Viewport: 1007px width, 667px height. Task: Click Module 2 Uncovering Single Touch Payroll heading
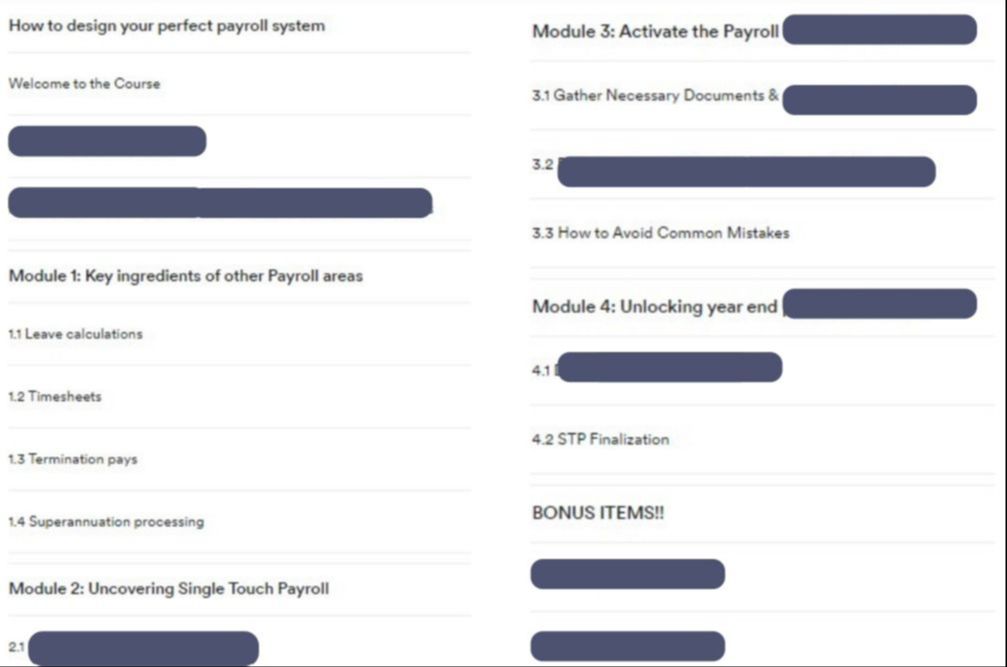click(168, 589)
